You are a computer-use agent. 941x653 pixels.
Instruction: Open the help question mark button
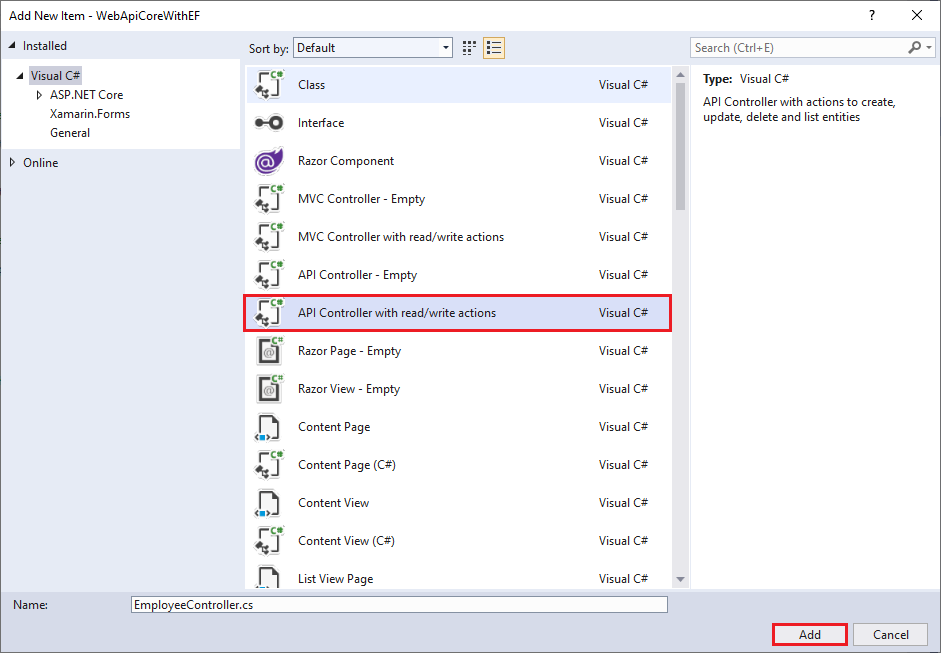point(872,16)
